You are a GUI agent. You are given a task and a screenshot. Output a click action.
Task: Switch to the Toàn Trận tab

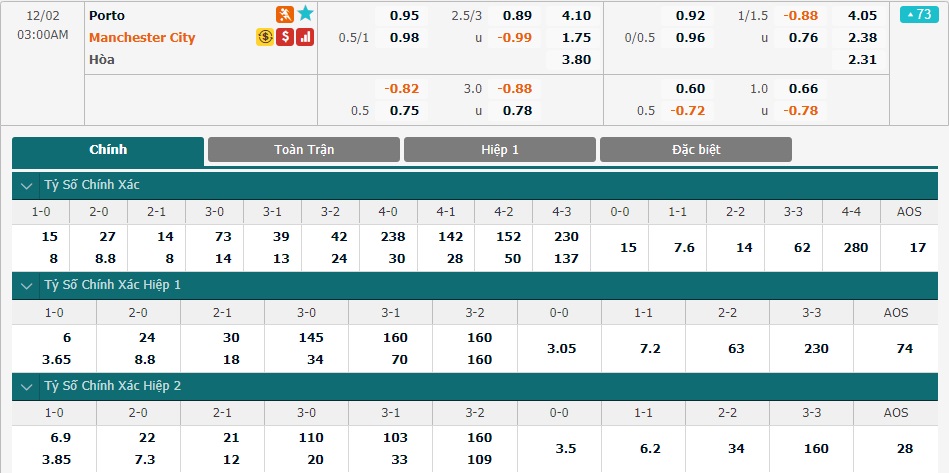coord(304,150)
